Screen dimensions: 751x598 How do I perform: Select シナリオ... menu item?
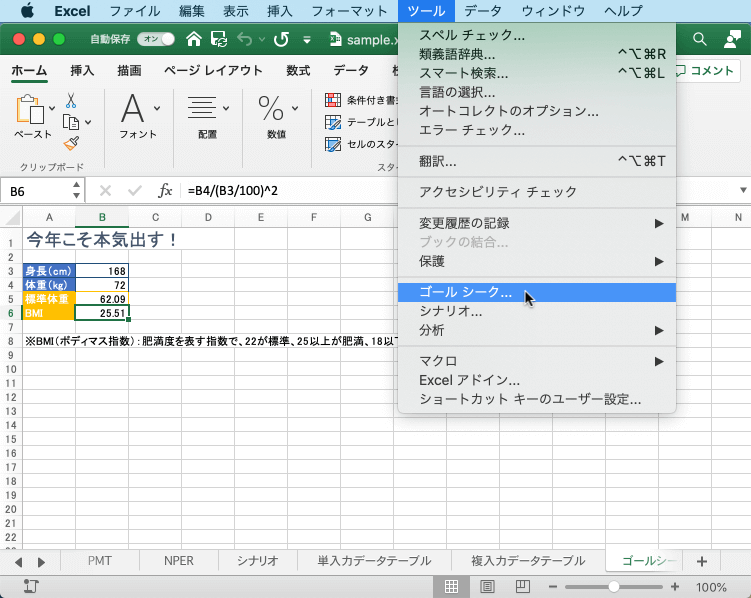tap(536, 311)
